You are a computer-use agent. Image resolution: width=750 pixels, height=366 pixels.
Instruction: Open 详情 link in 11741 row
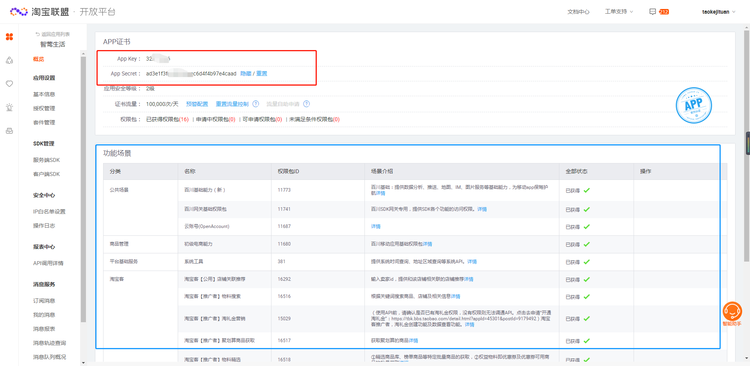click(x=482, y=210)
